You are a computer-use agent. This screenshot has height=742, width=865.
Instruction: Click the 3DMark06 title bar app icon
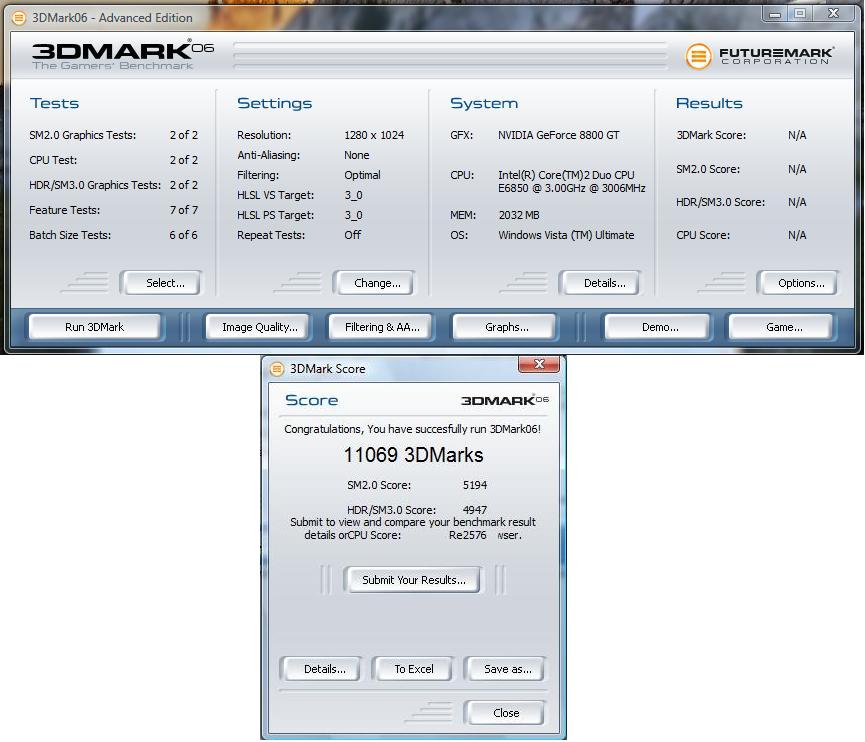(x=19, y=18)
